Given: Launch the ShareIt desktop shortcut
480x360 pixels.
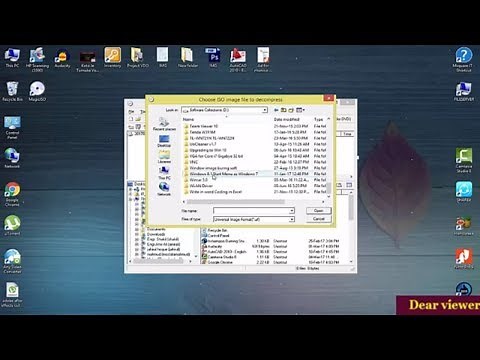Looking at the screenshot, I should point(464,192).
